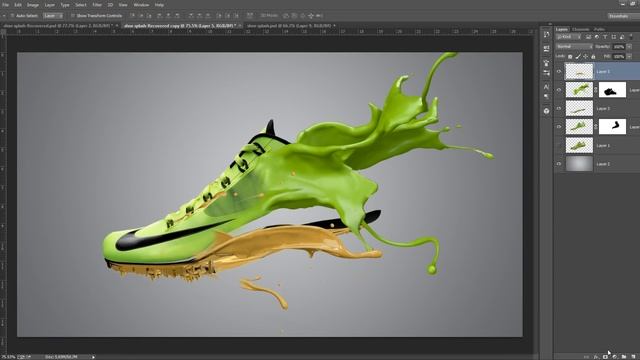The height and width of the screenshot is (360, 640).
Task: Create a new group folder icon
Action: [x=624, y=357]
